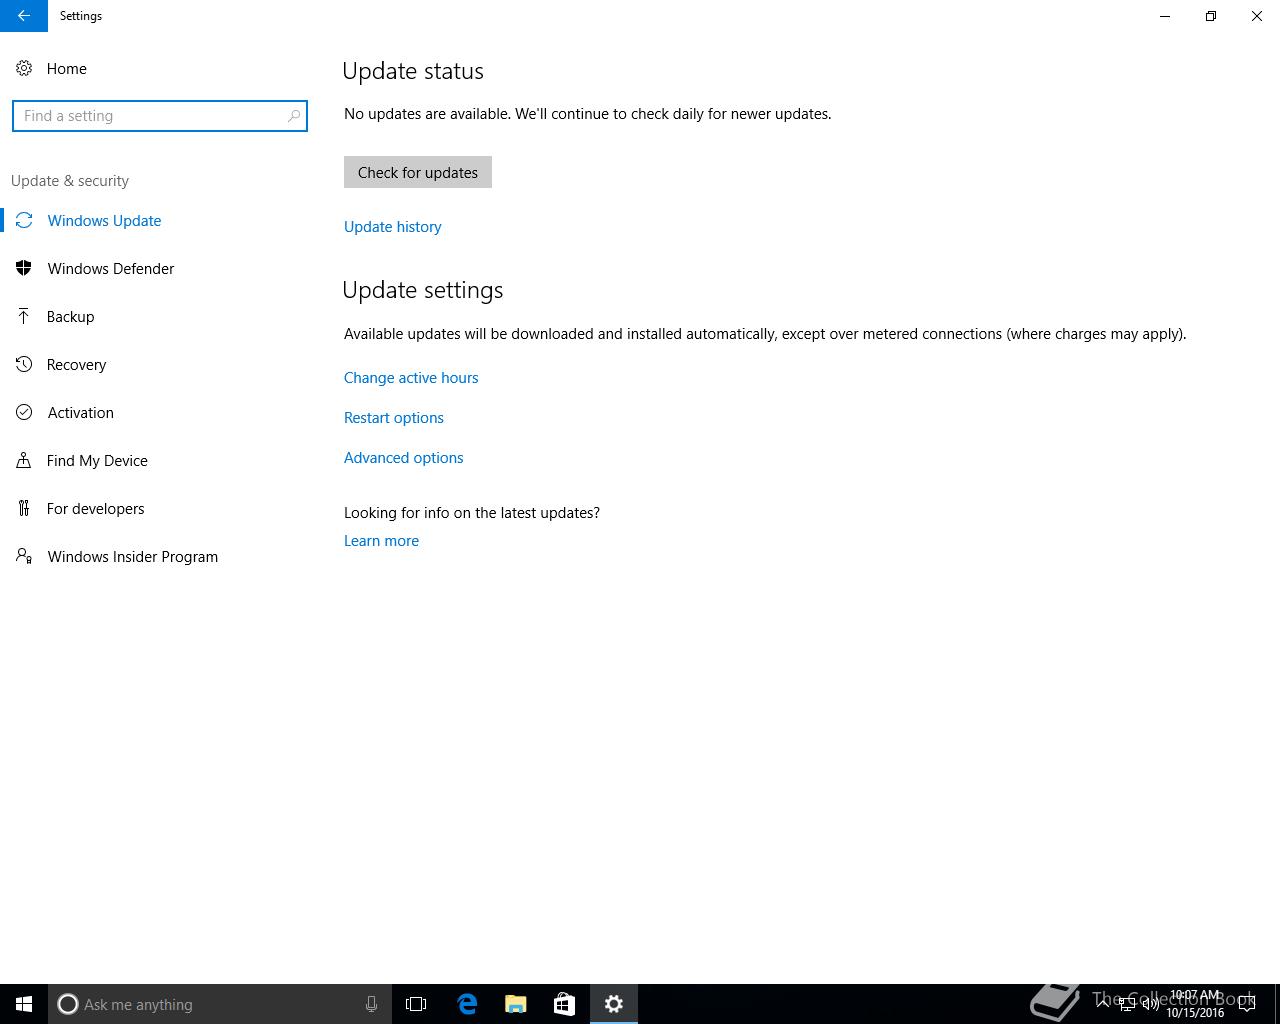The image size is (1280, 1024).
Task: Click the Cortana microphone icon
Action: coord(371,1004)
